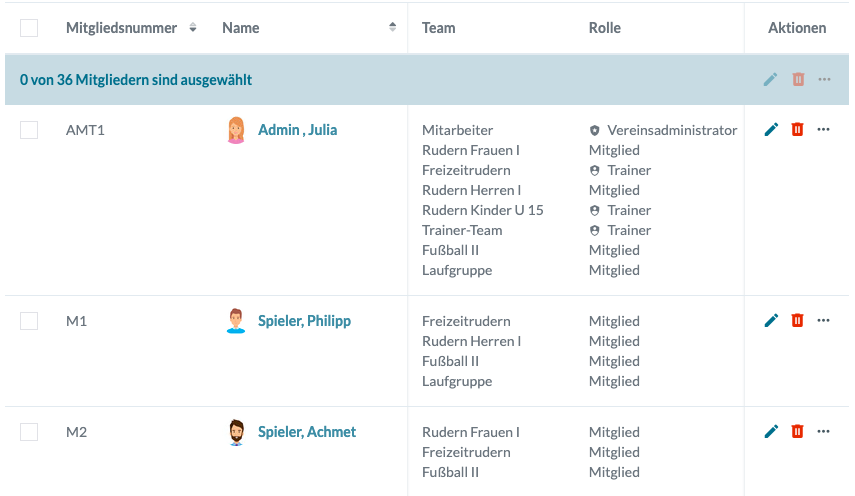Click bulk edit pencil in selection bar

click(x=770, y=79)
